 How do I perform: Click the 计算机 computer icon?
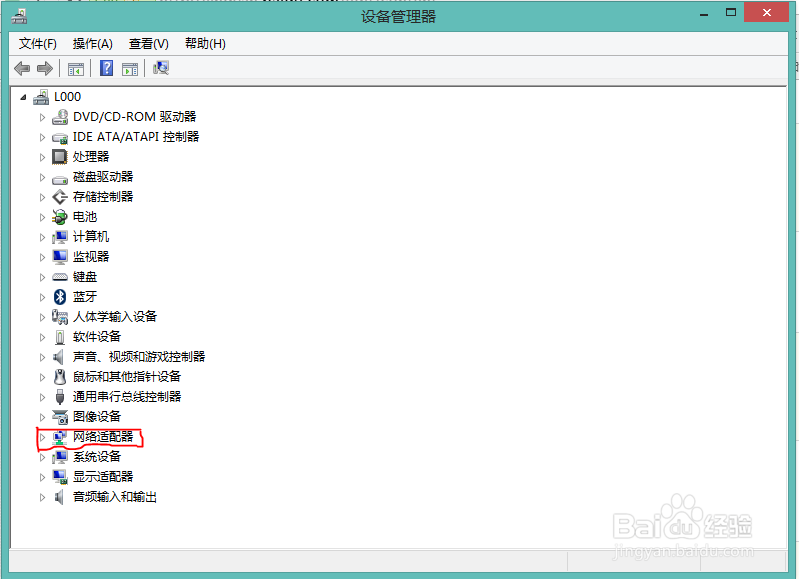click(60, 237)
